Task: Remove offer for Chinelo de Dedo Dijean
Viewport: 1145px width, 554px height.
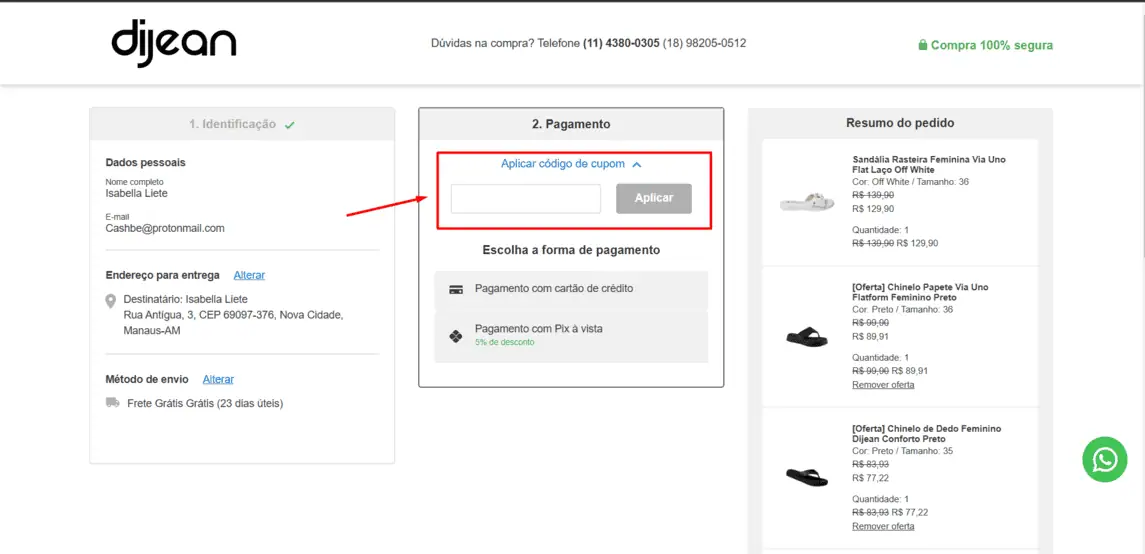Action: [883, 526]
